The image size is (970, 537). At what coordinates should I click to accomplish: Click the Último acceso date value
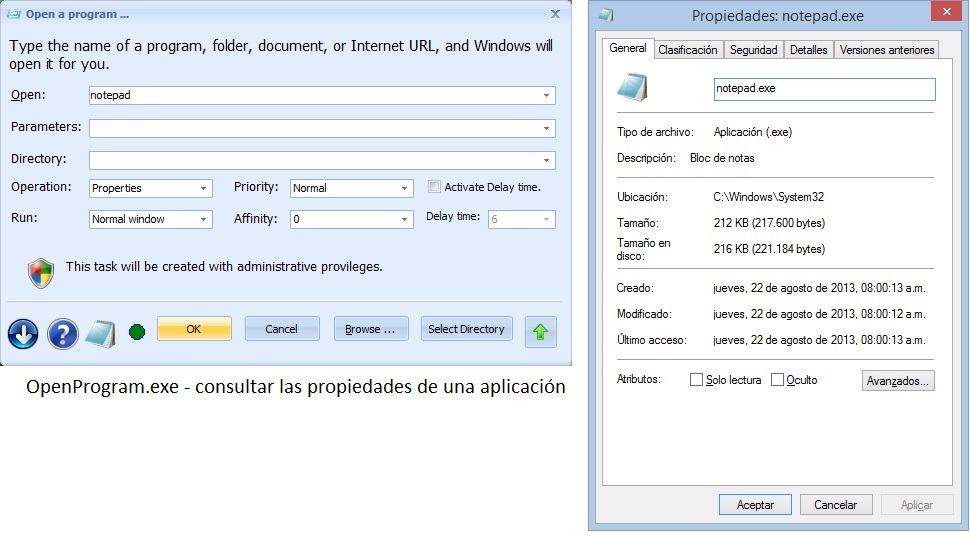(819, 340)
